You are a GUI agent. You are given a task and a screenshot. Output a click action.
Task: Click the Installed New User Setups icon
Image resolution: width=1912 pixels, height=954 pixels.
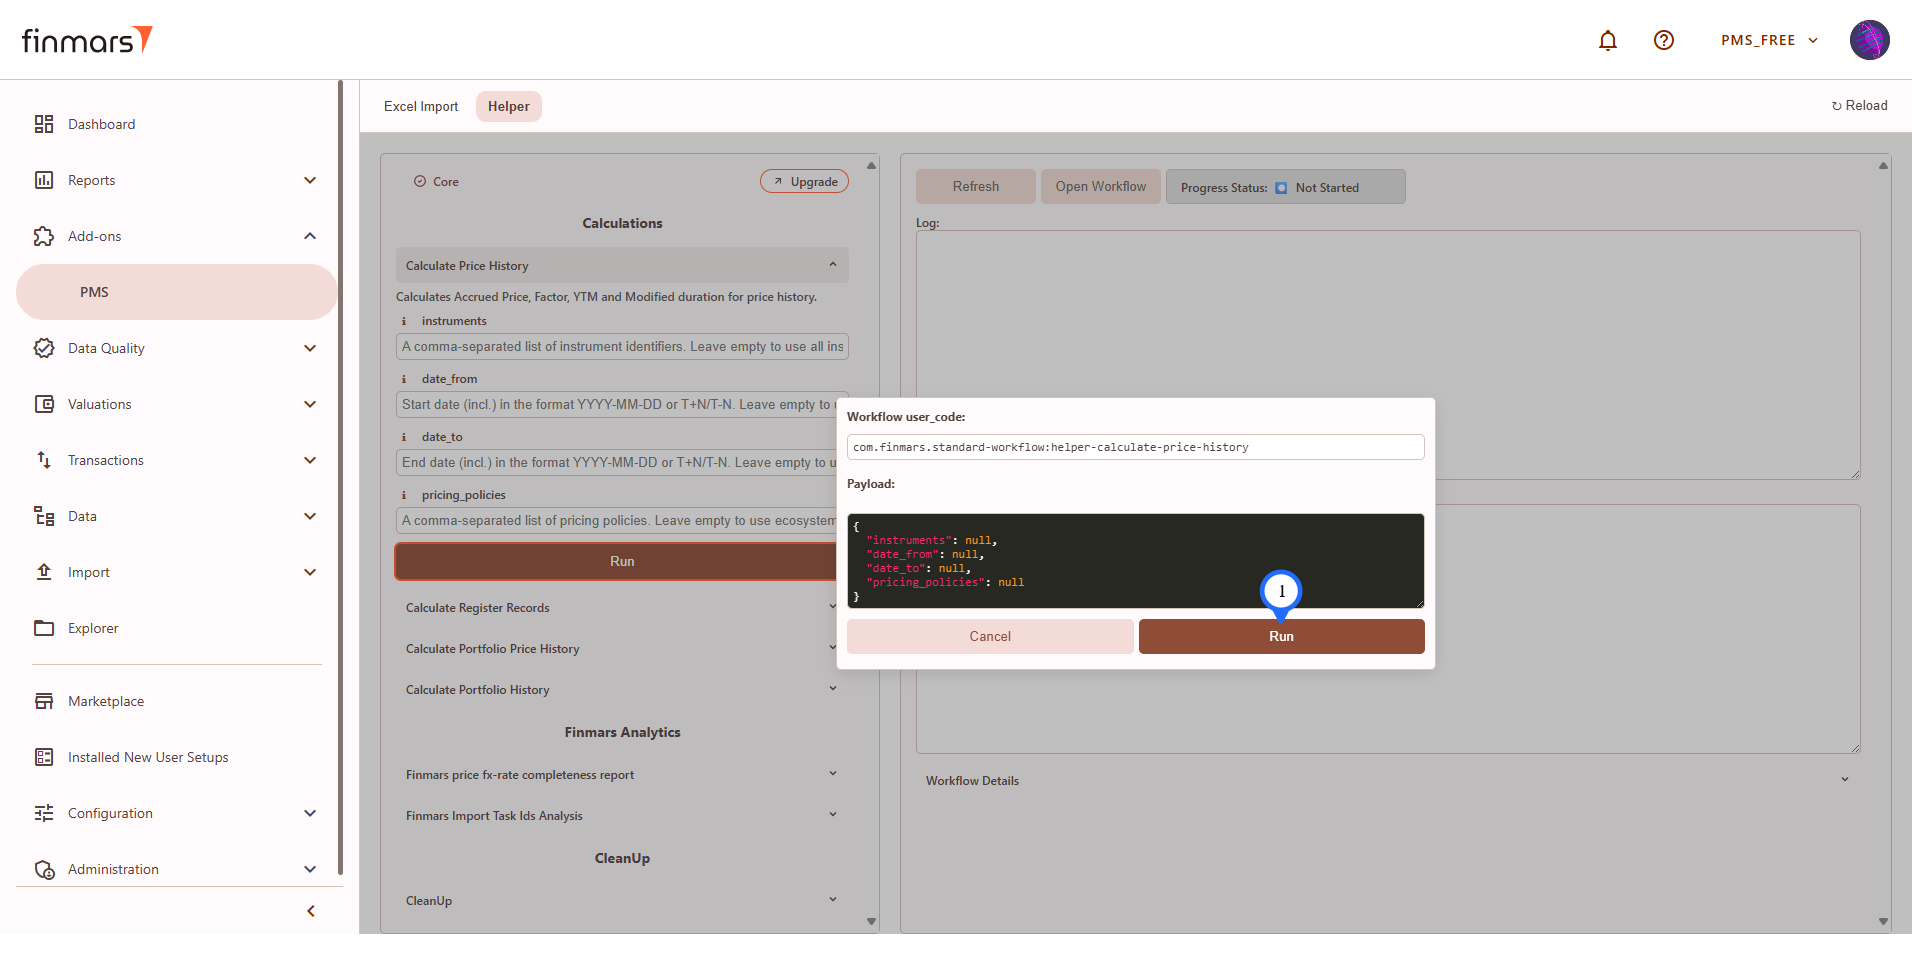pos(44,757)
